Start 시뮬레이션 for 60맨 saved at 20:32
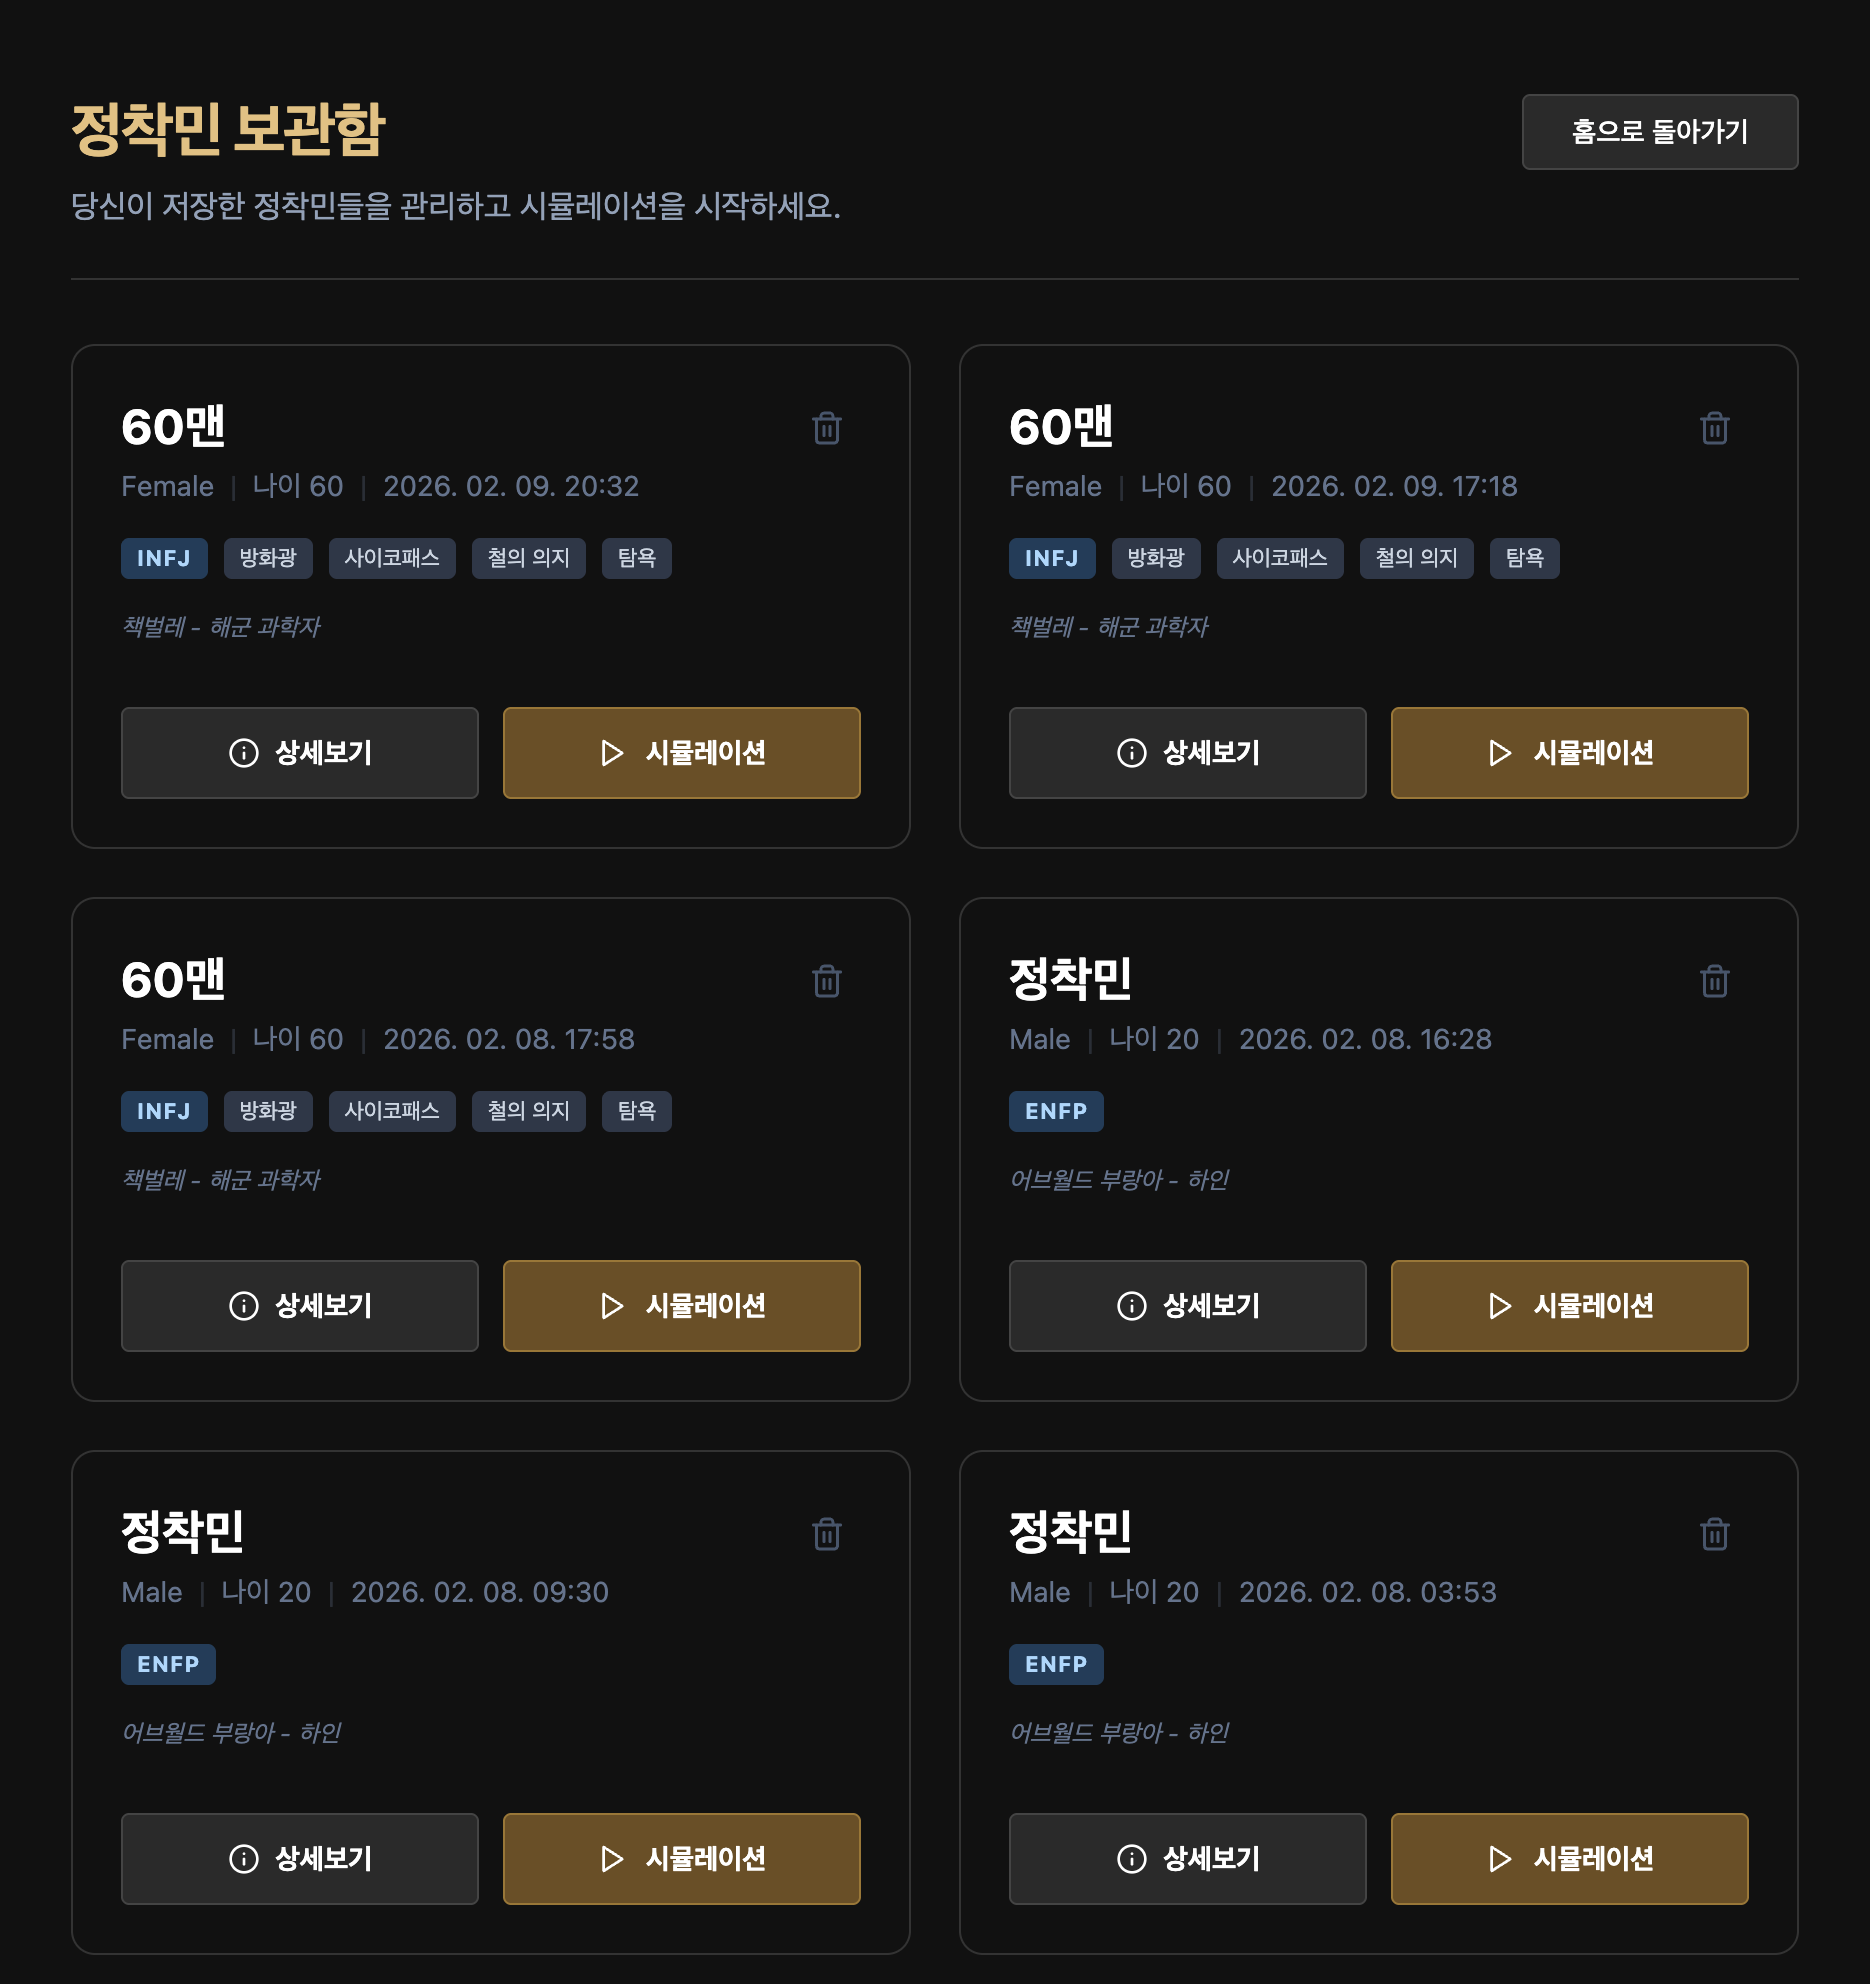The width and height of the screenshot is (1870, 1984). click(681, 753)
